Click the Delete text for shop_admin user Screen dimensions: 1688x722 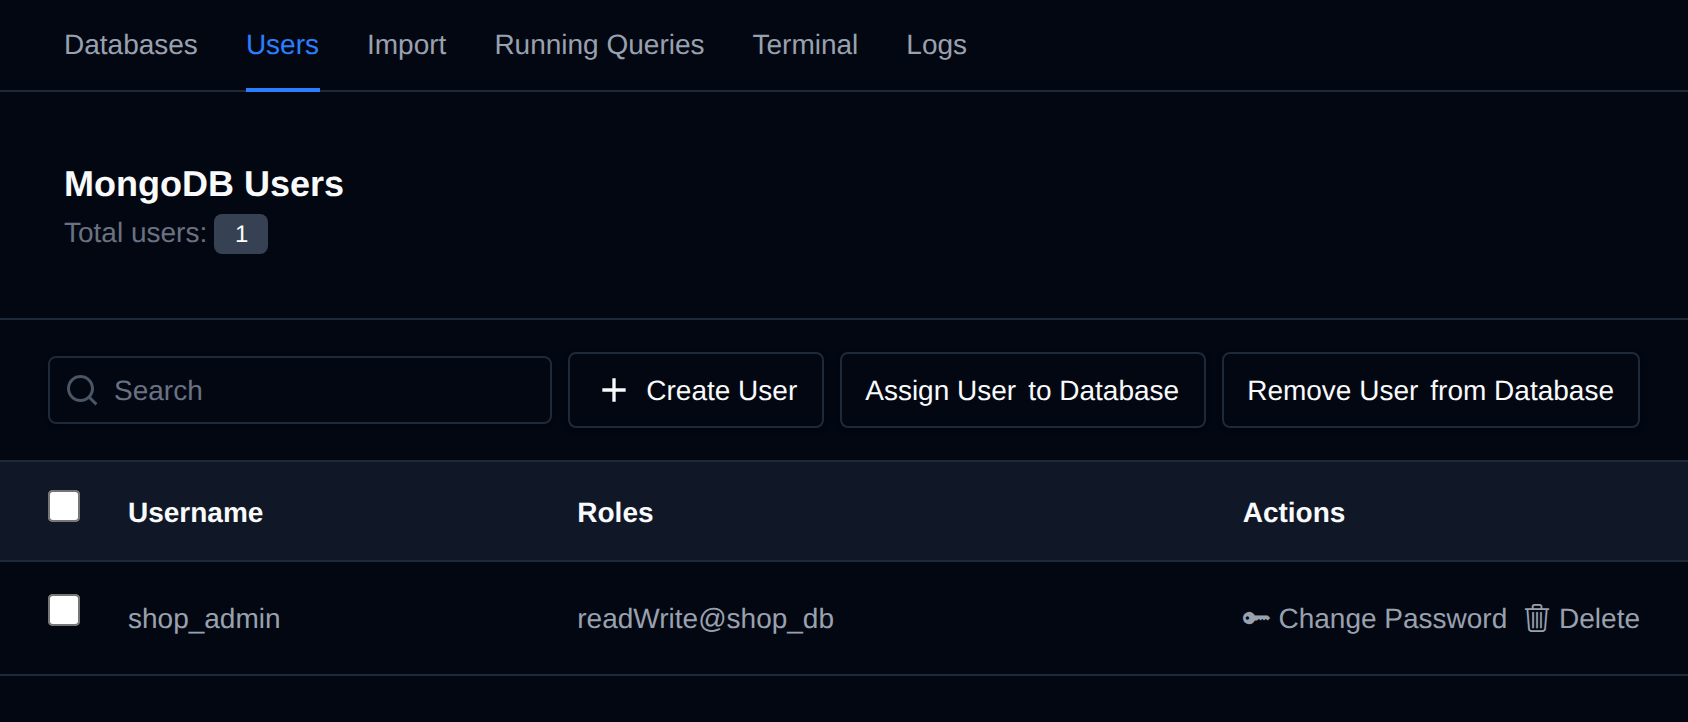click(x=1600, y=619)
